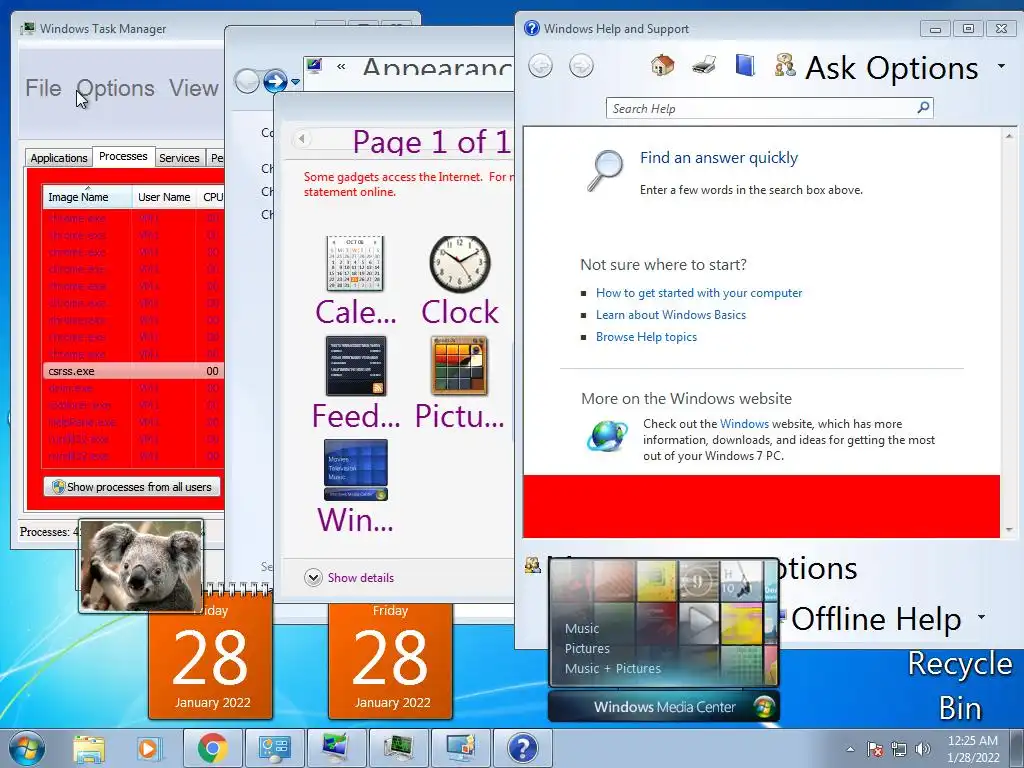Image resolution: width=1024 pixels, height=768 pixels.
Task: Click the Ask person icon in Help toolbar
Action: pyautogui.click(x=785, y=65)
